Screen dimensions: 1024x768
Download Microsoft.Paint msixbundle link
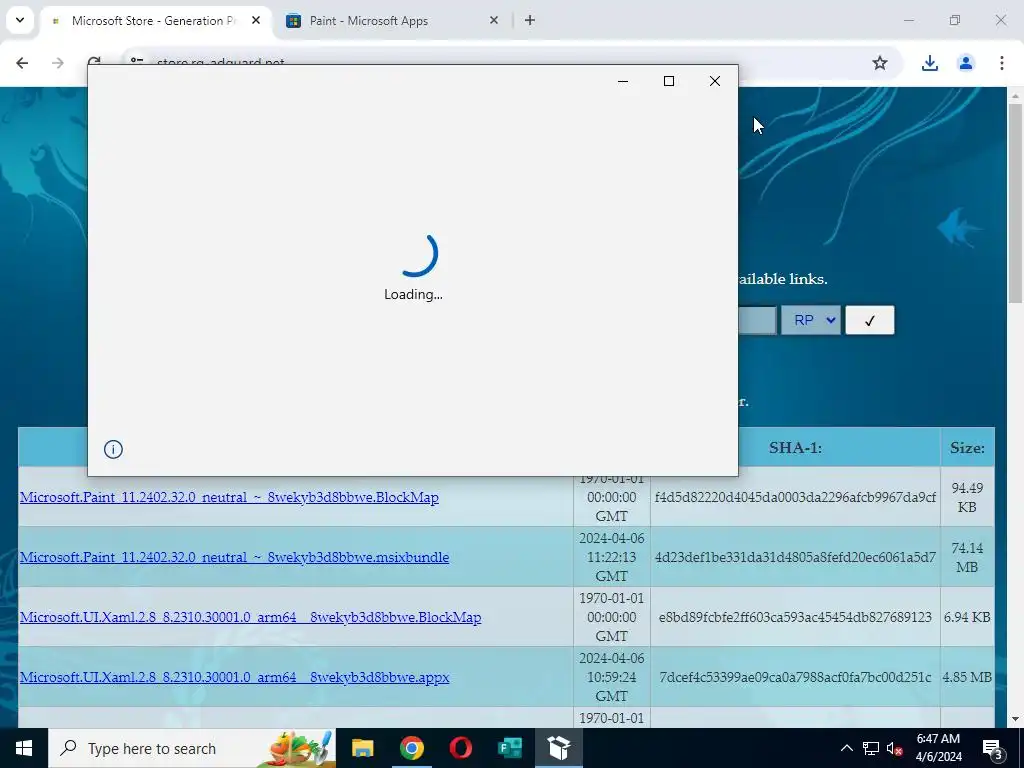tap(234, 557)
